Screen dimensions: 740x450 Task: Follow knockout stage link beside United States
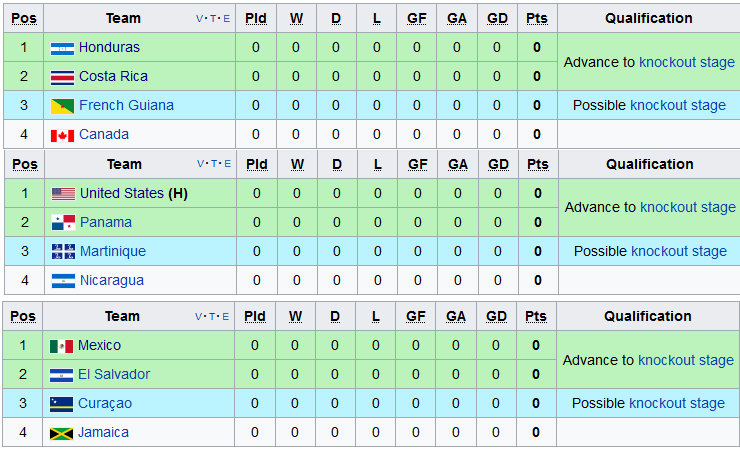pyautogui.click(x=688, y=207)
